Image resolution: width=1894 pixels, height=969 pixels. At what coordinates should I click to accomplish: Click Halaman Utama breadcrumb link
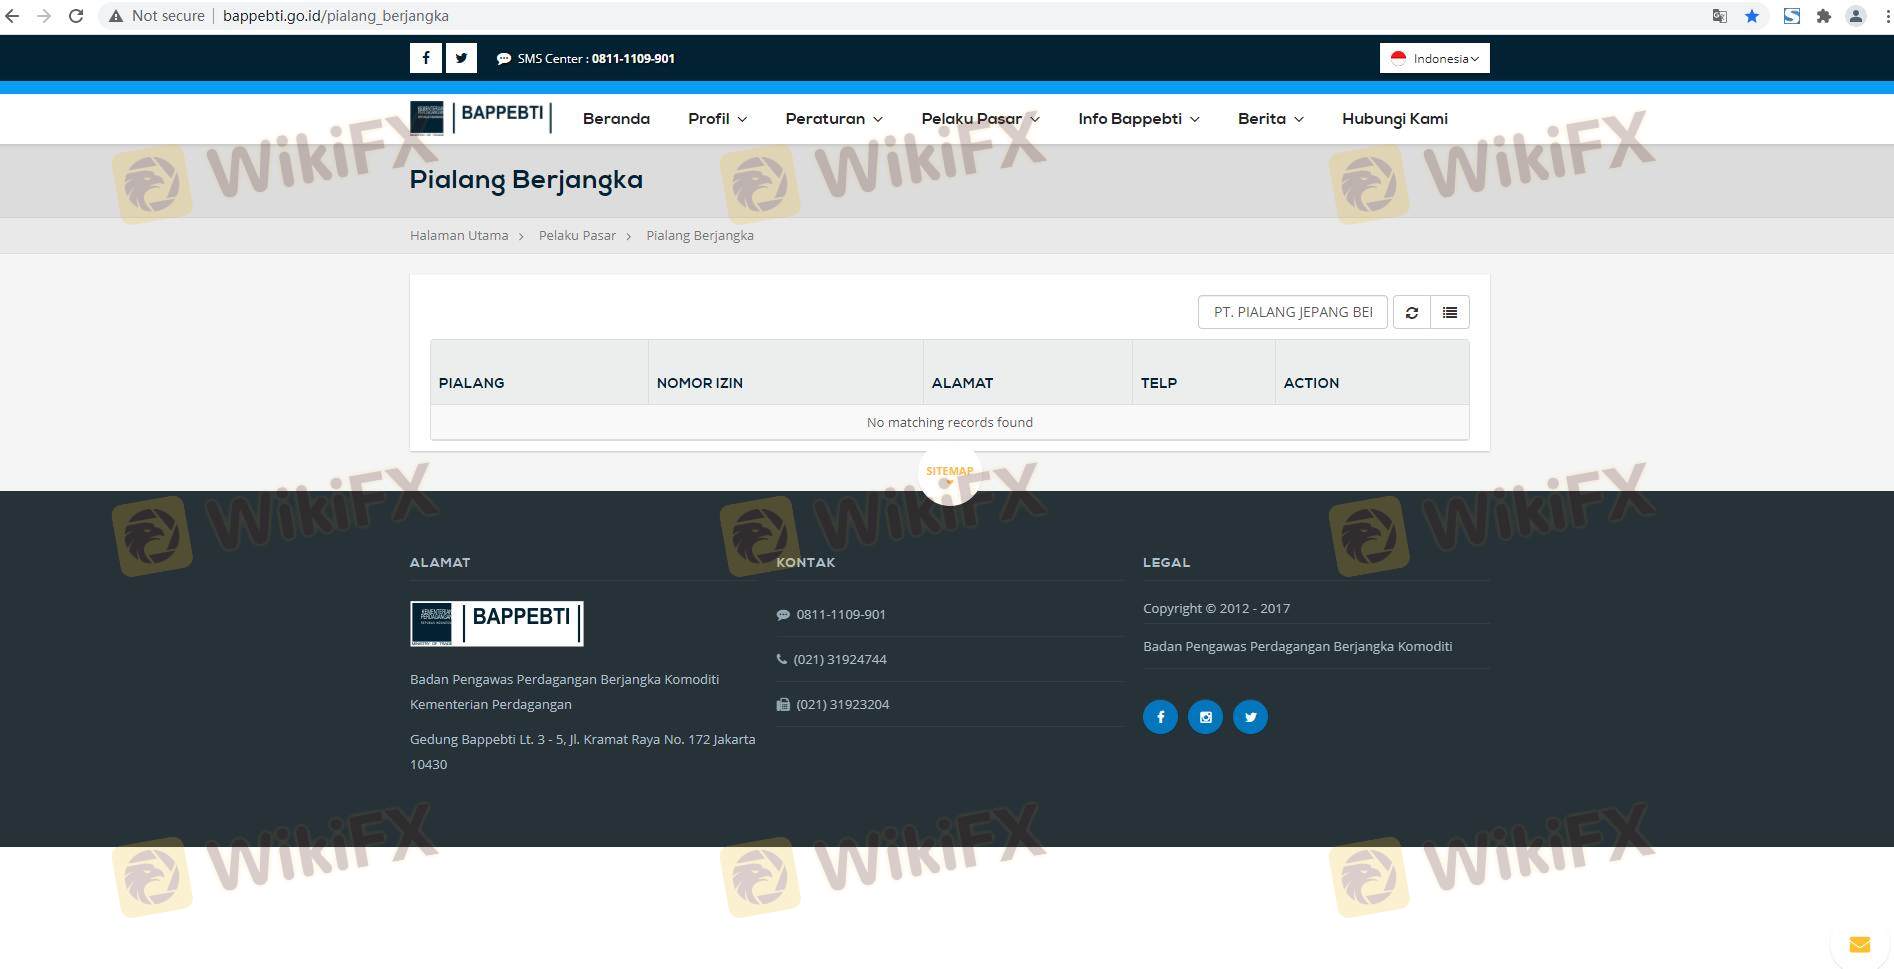[459, 236]
